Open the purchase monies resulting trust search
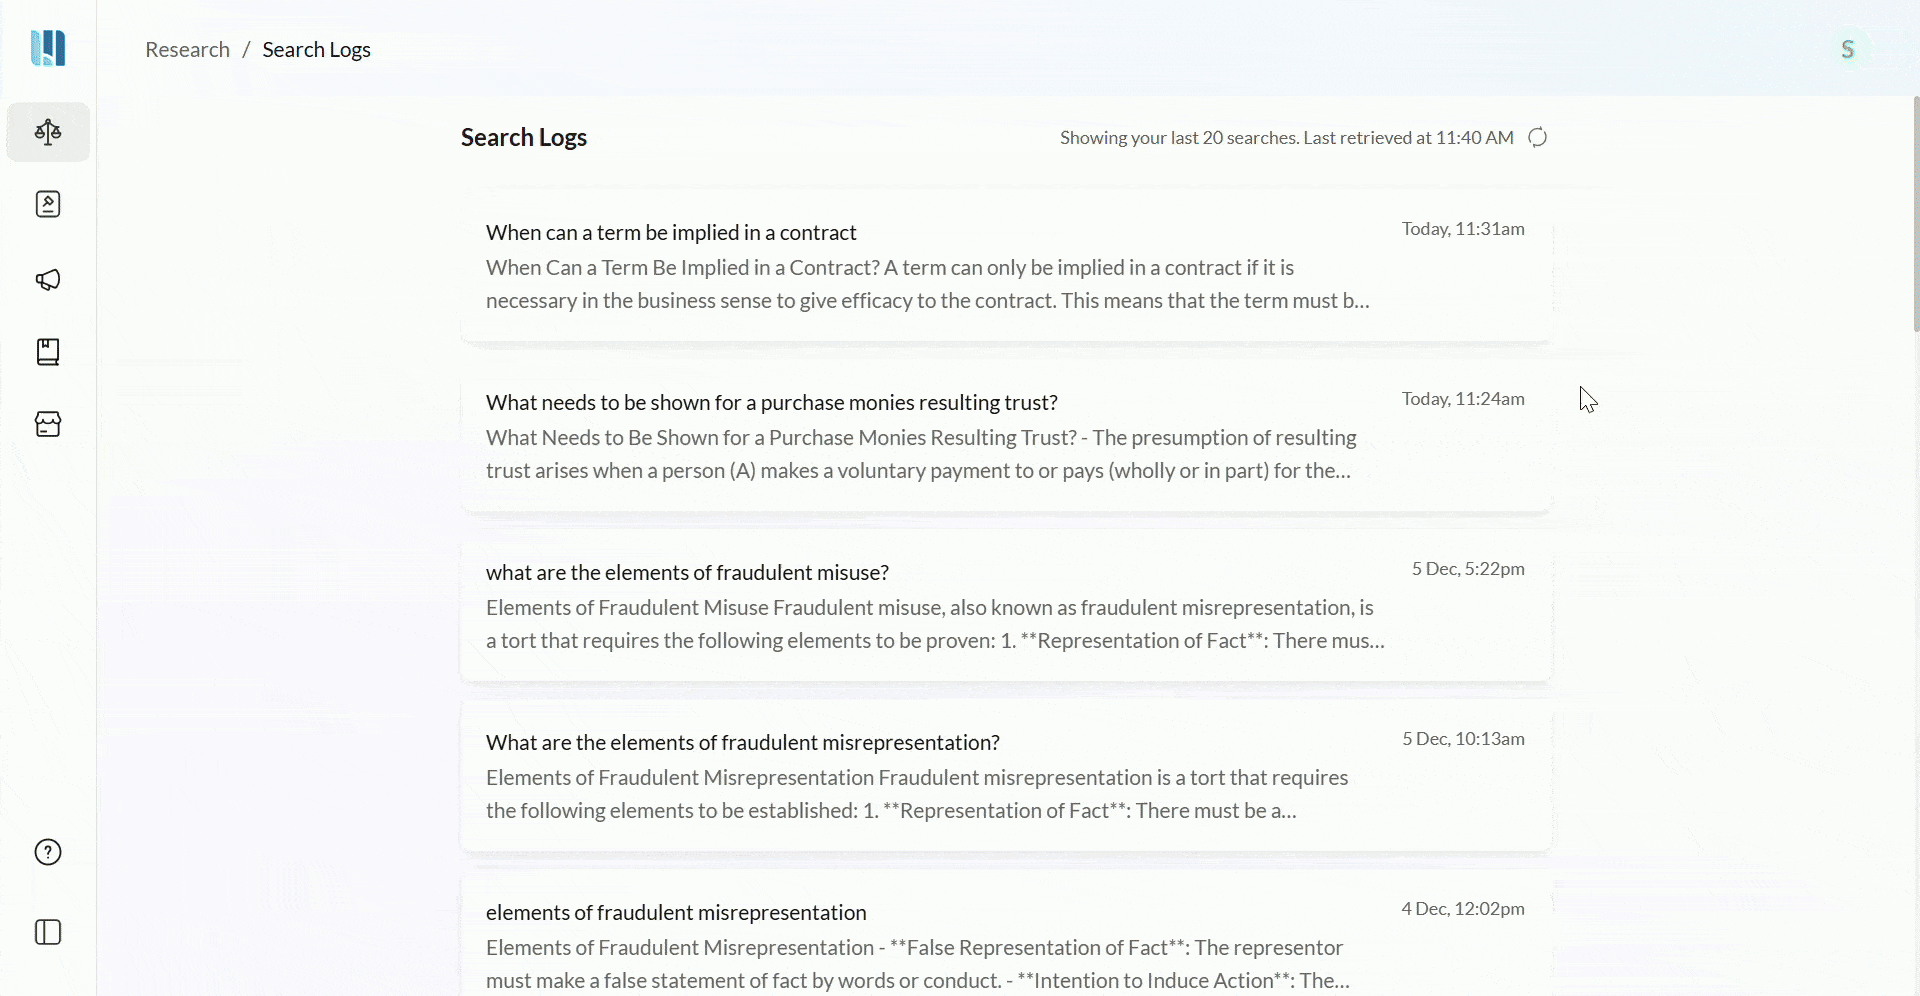The height and width of the screenshot is (996, 1920). (771, 403)
